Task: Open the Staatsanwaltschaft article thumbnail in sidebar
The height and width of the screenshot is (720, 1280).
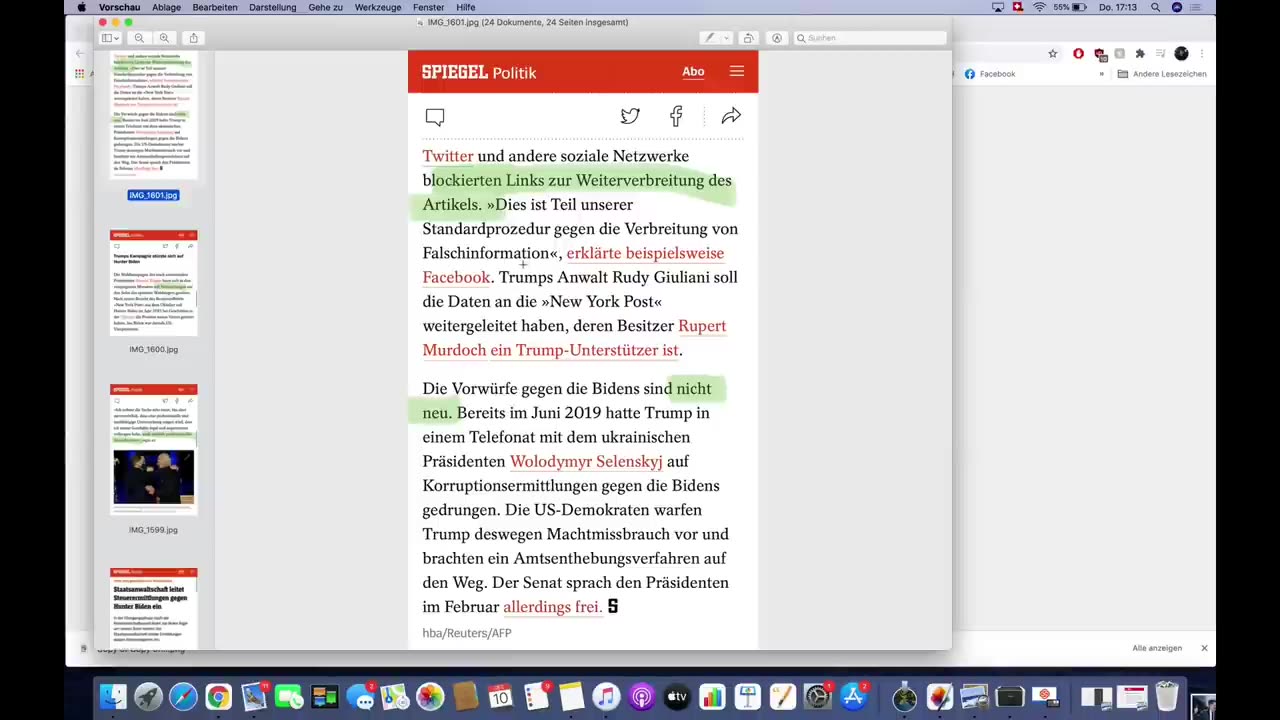Action: (153, 608)
